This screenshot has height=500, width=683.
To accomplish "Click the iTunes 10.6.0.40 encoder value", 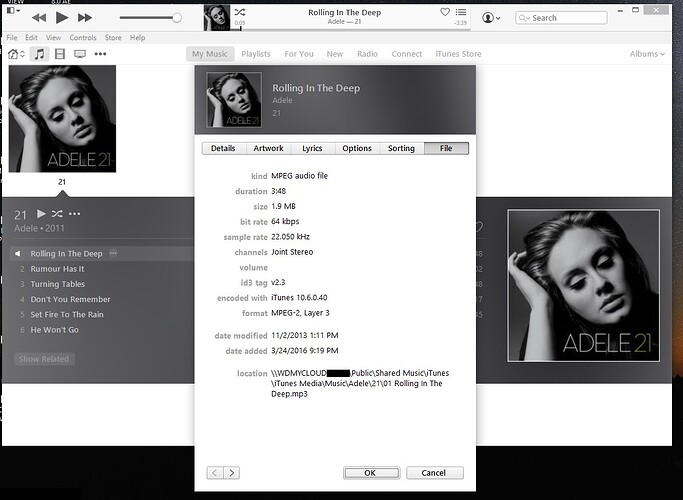I will (299, 298).
